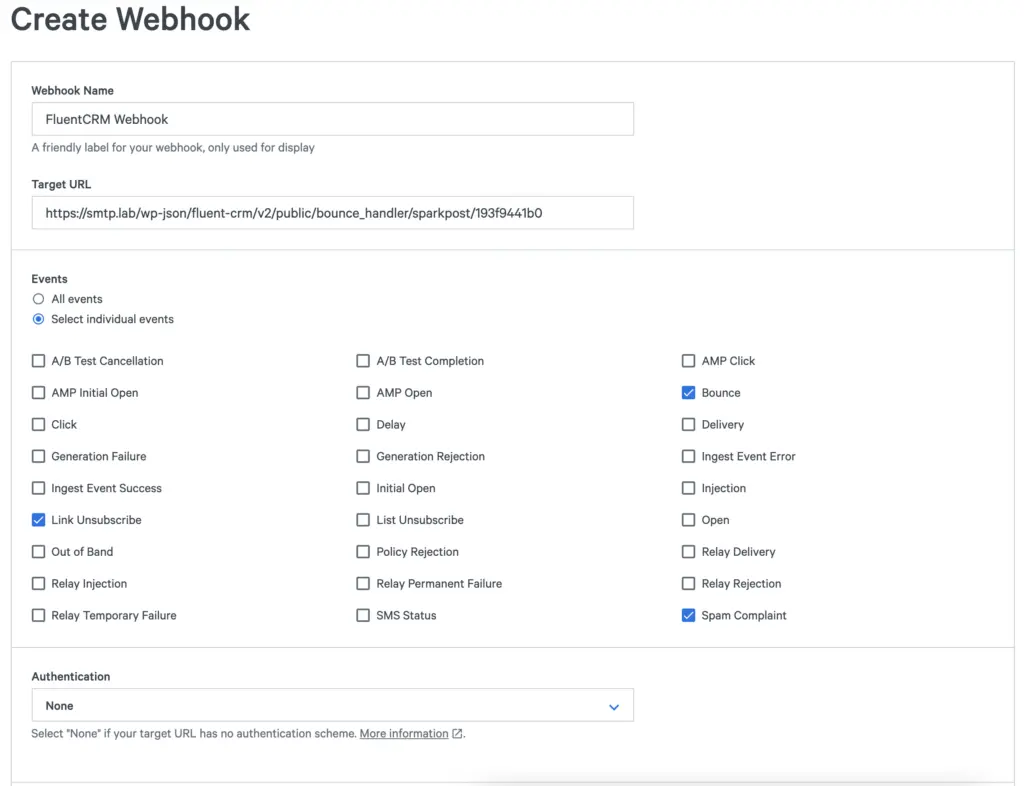The width and height of the screenshot is (1024, 786).
Task: Check the SMS Status checkbox
Action: [x=363, y=616]
